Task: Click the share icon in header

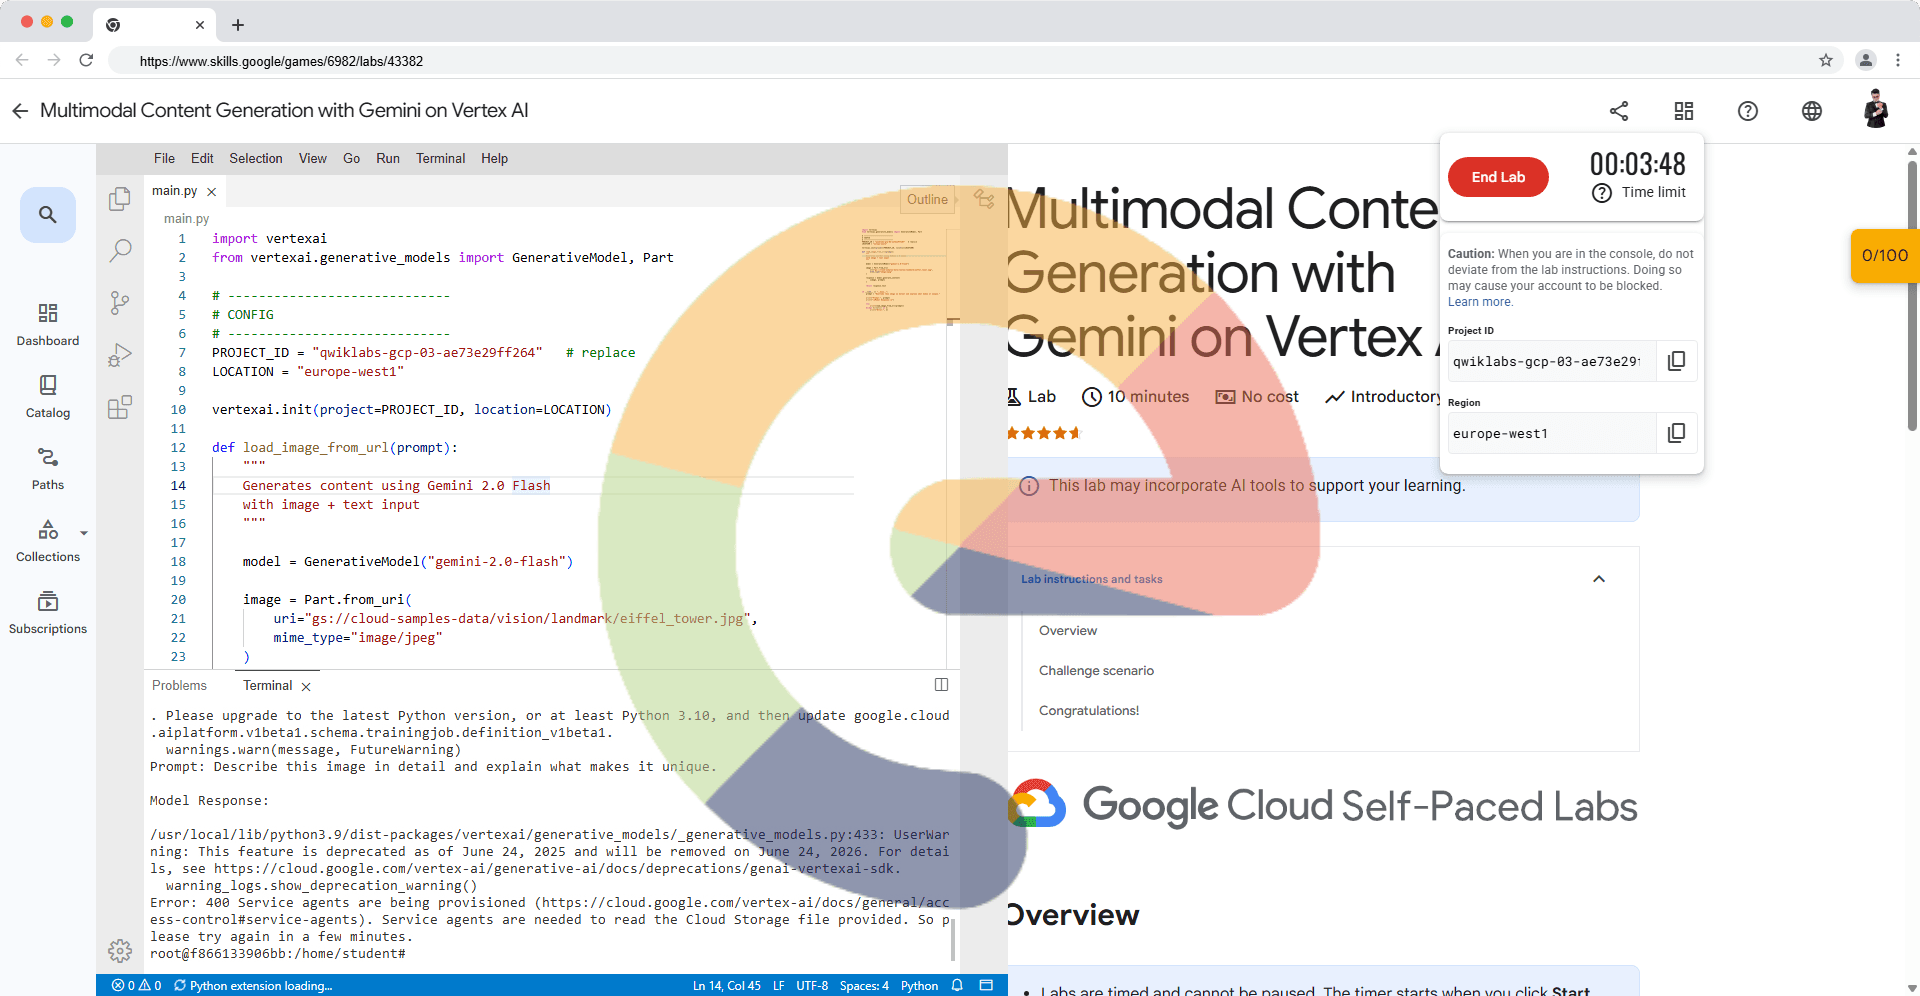Action: coord(1619,111)
